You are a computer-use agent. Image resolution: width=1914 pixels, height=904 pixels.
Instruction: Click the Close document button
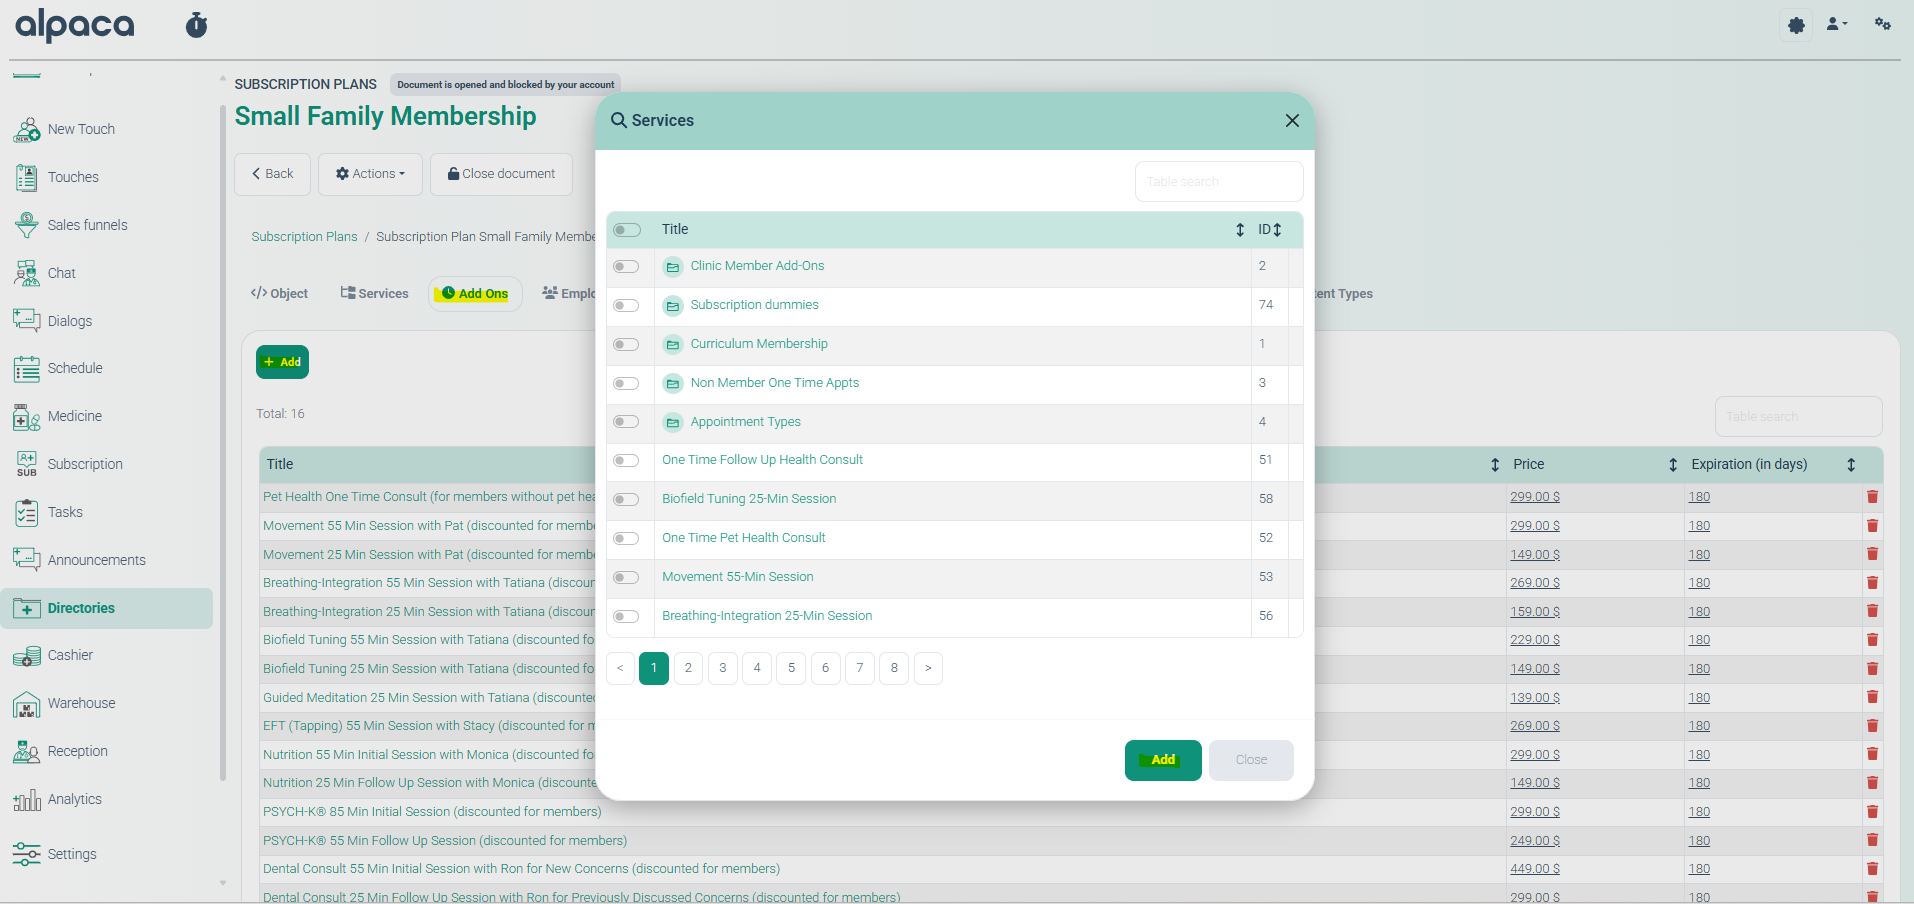point(501,174)
